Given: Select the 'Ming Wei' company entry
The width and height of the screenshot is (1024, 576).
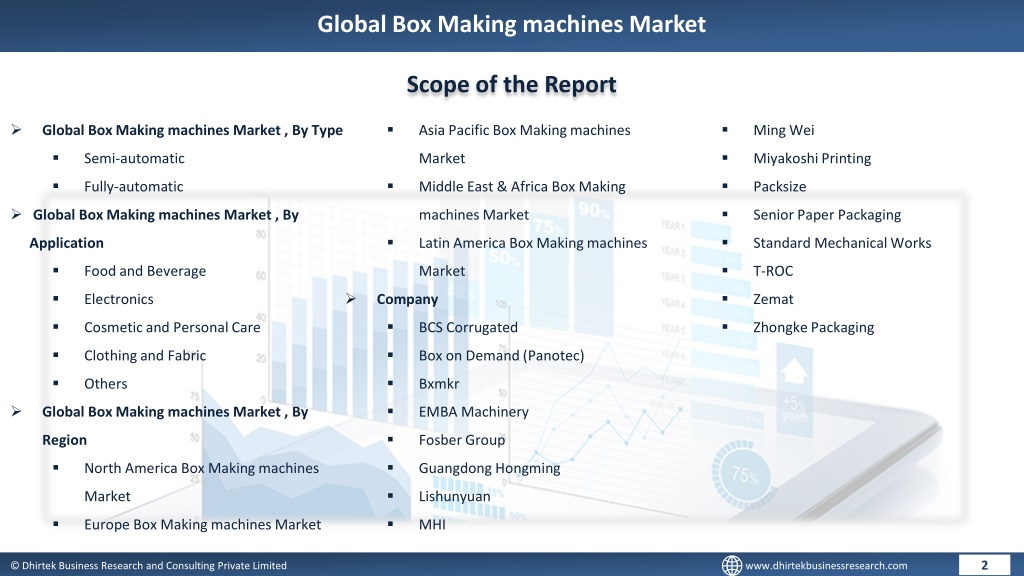Looking at the screenshot, I should pyautogui.click(x=784, y=130).
